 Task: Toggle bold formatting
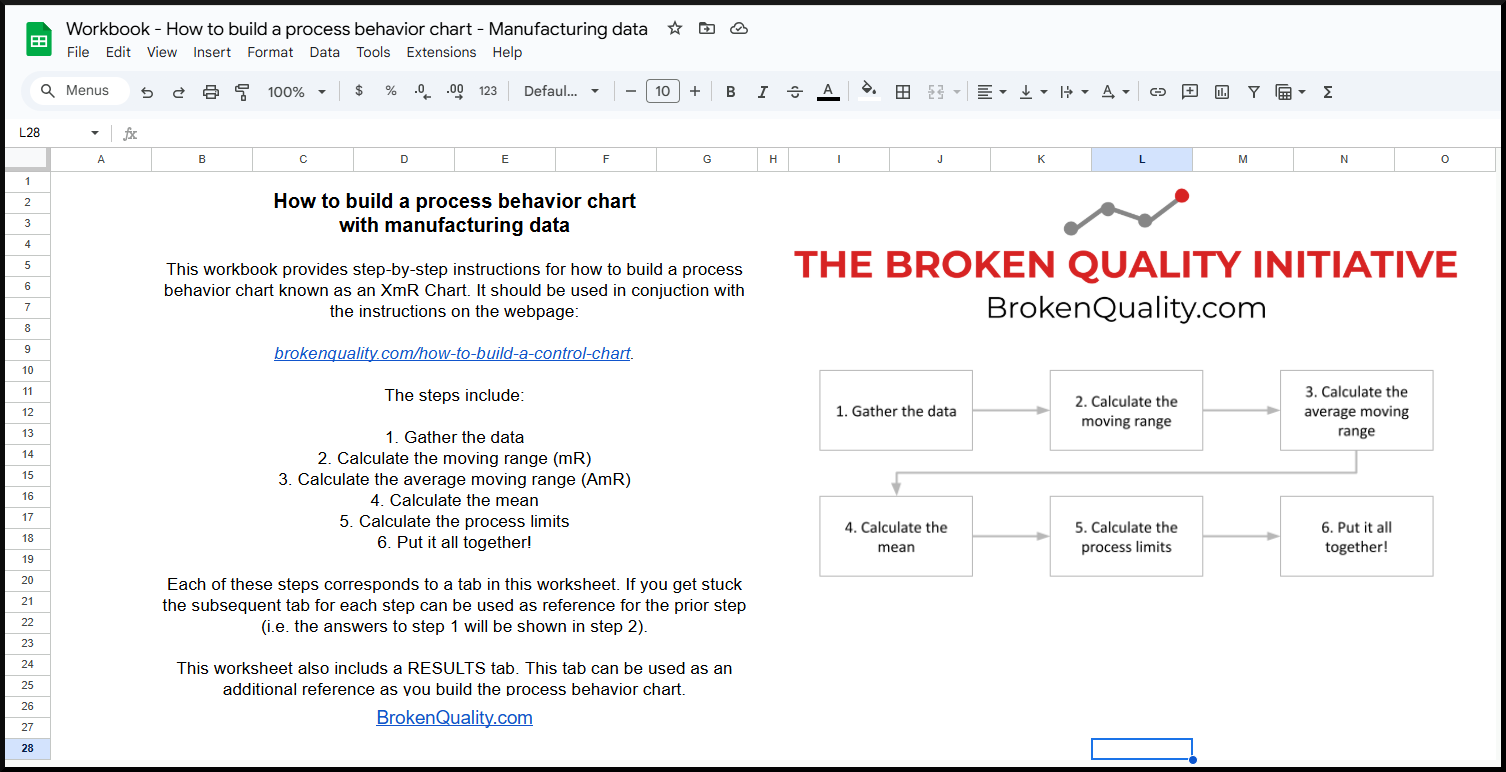(731, 92)
